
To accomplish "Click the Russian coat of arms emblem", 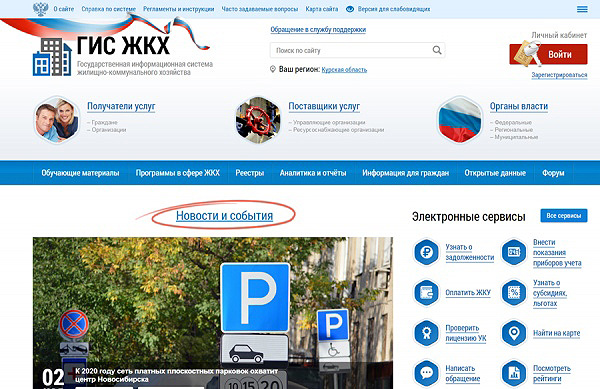I will [41, 8].
